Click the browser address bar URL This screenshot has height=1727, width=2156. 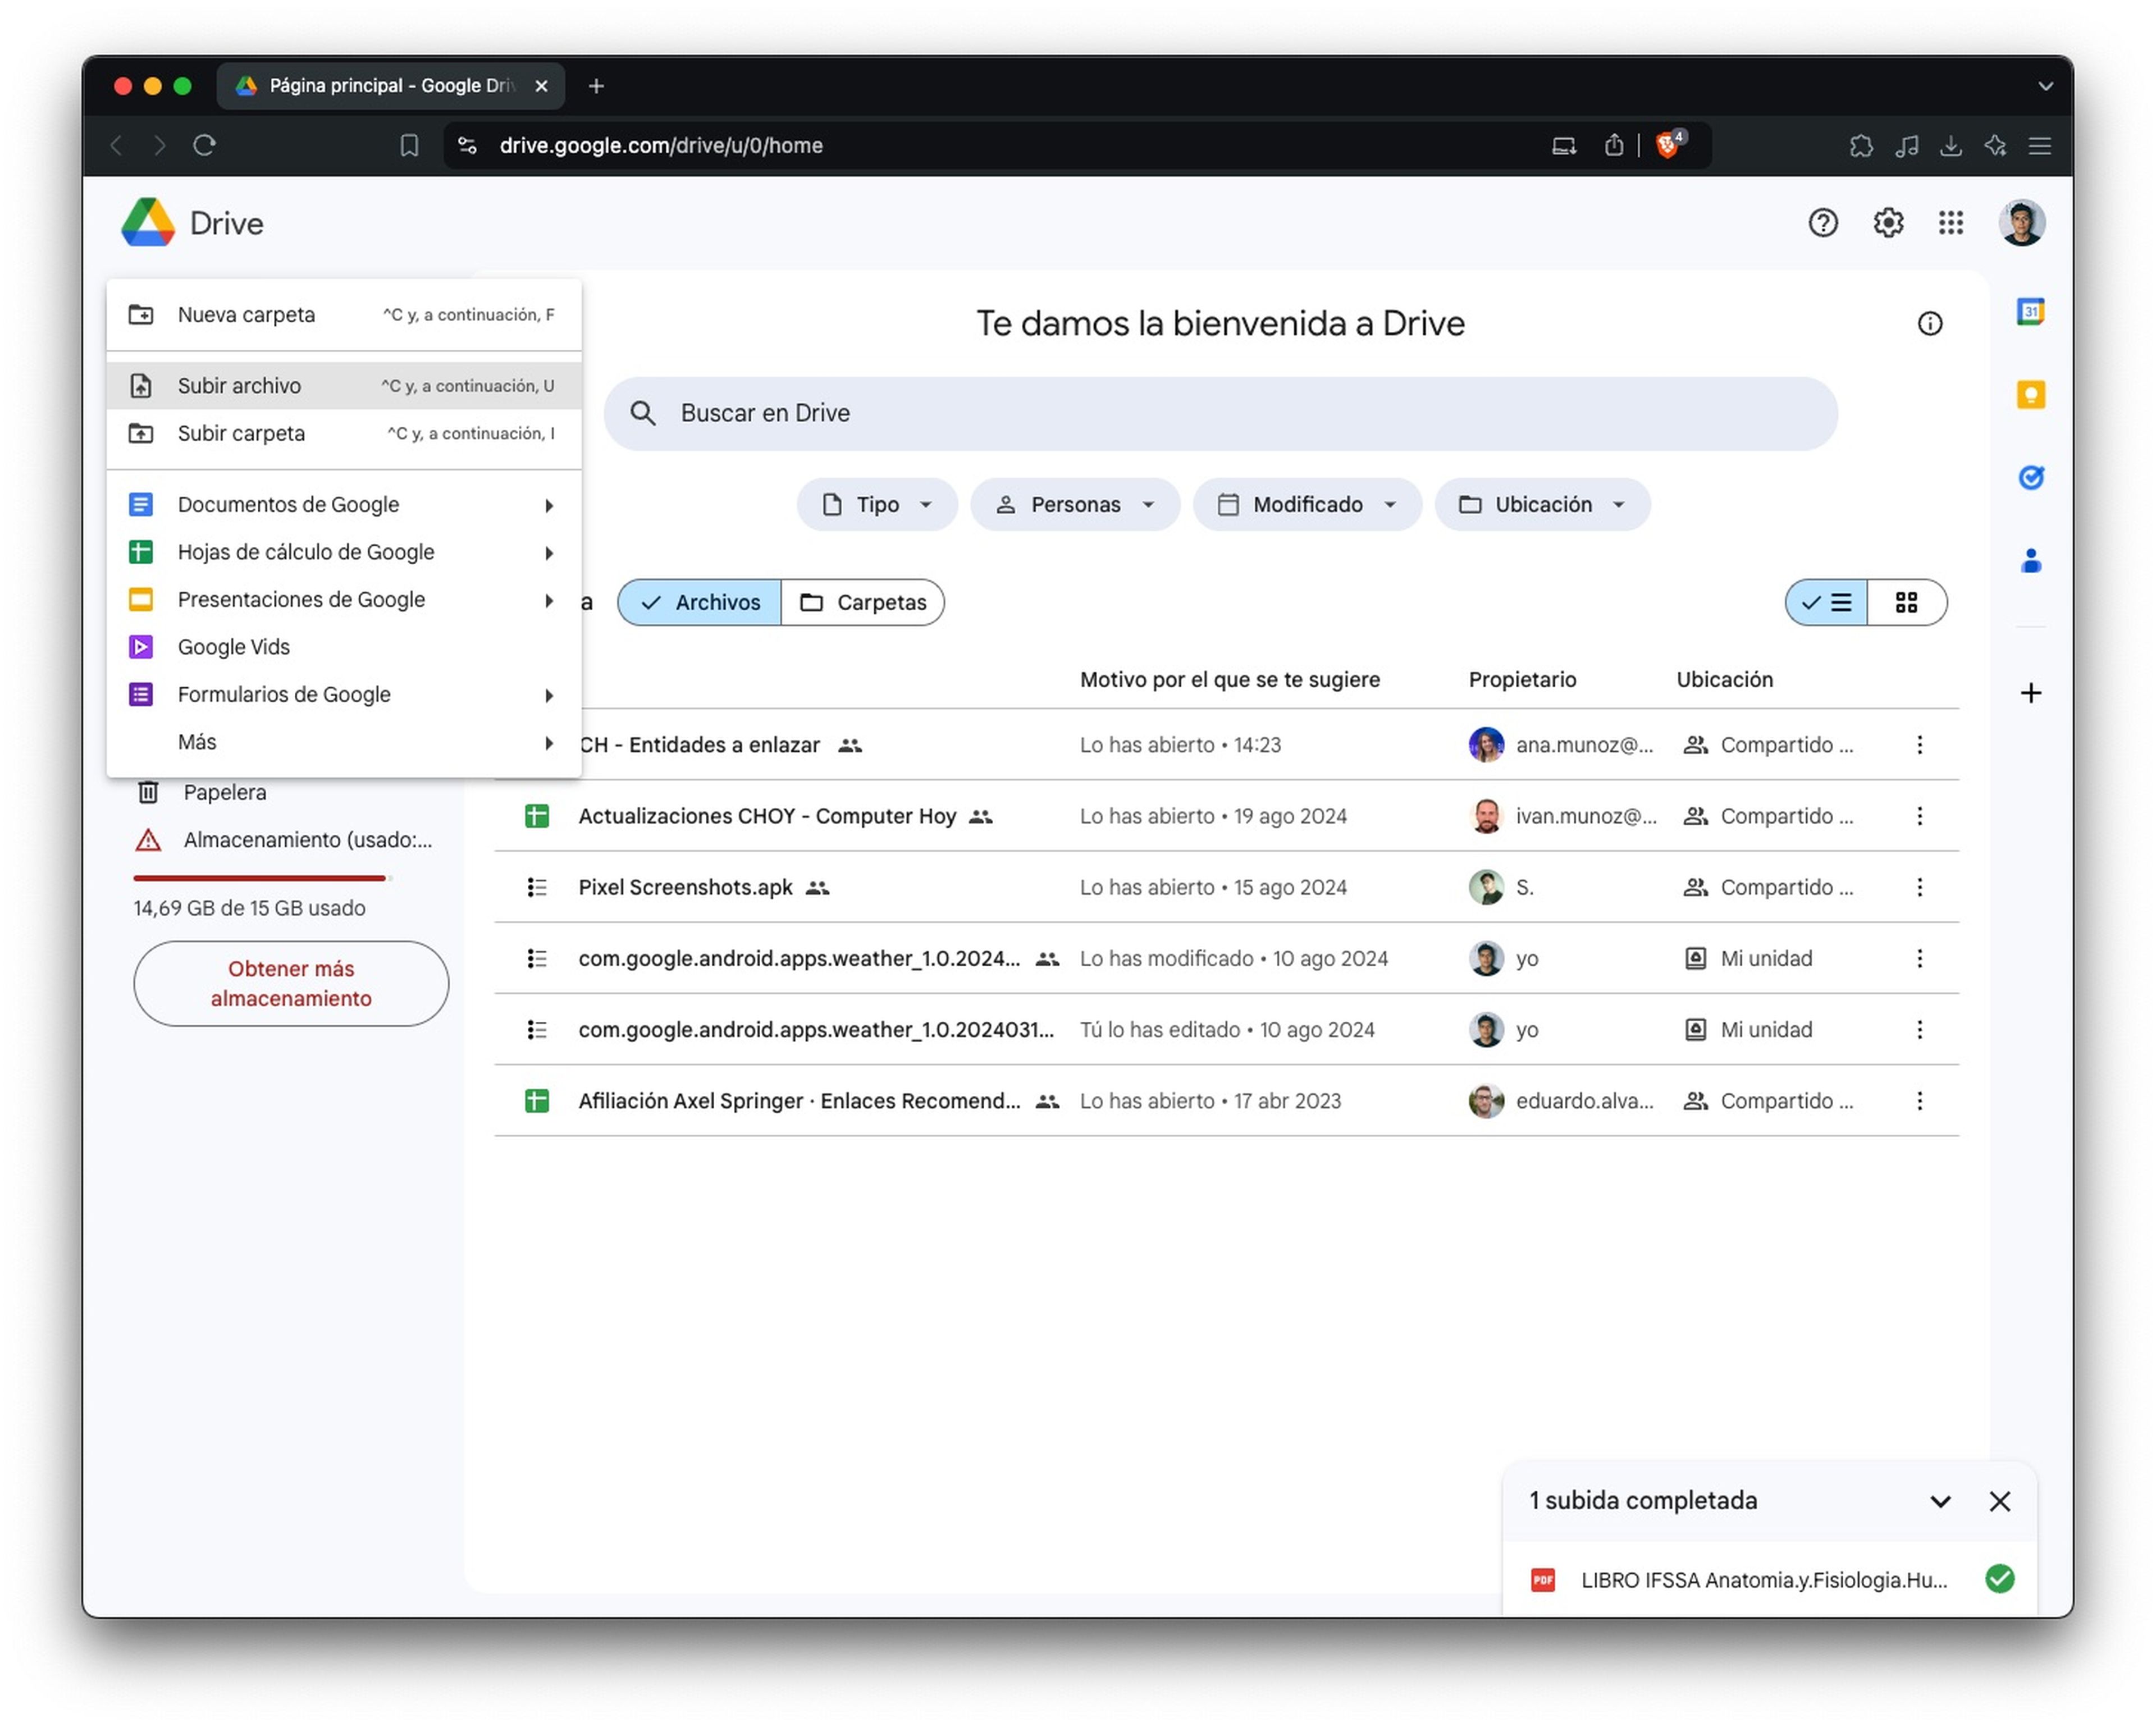click(x=661, y=145)
